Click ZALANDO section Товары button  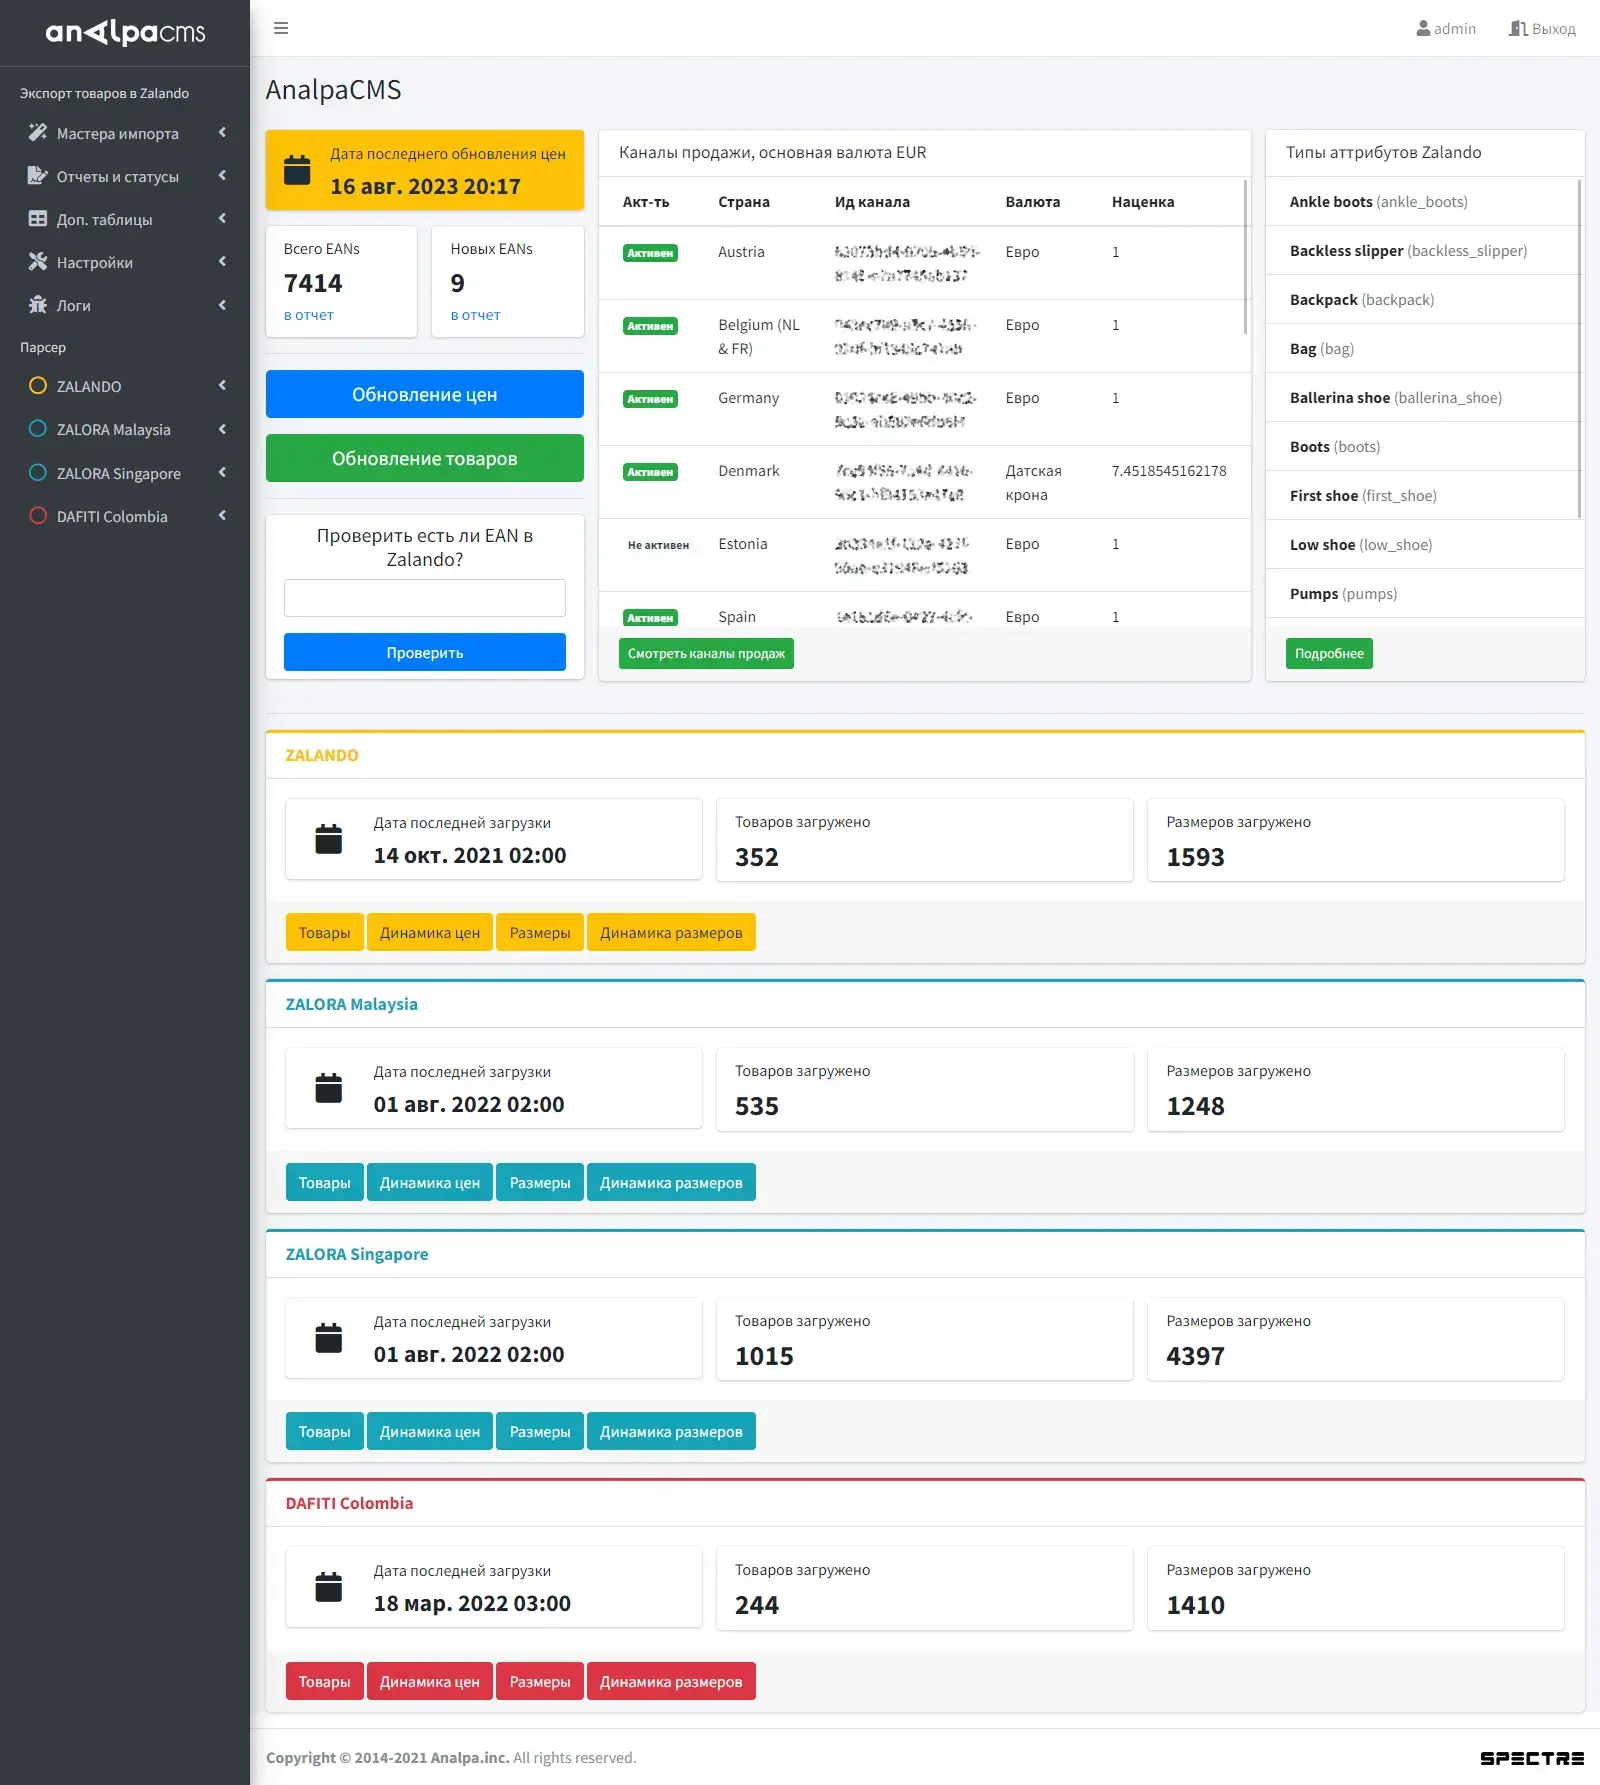tap(325, 932)
